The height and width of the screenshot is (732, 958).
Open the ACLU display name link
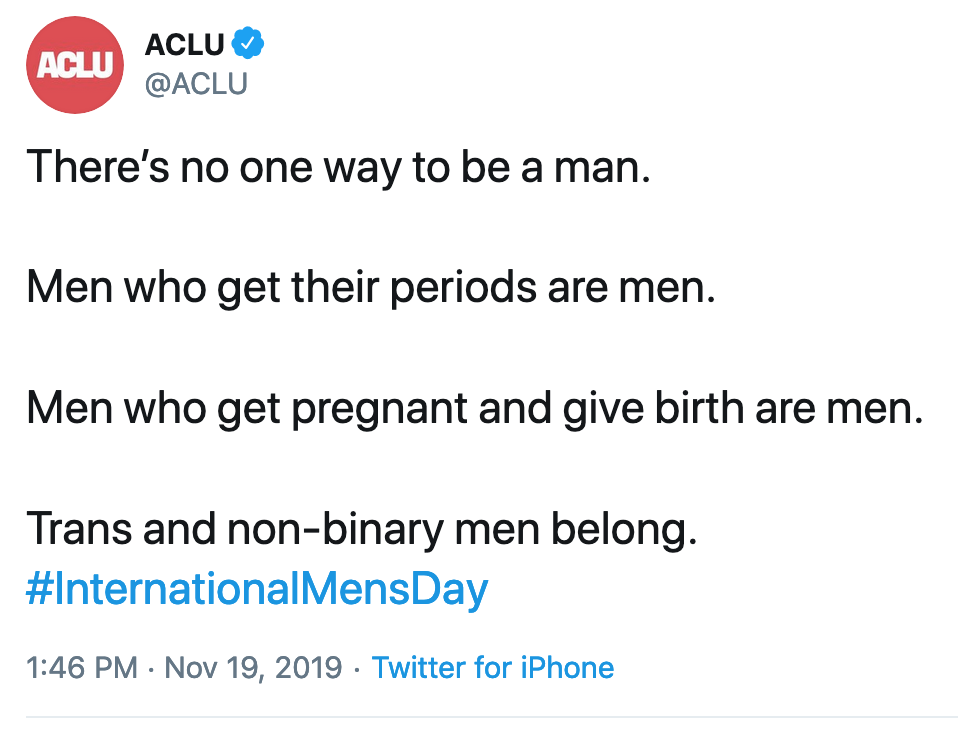pyautogui.click(x=185, y=44)
